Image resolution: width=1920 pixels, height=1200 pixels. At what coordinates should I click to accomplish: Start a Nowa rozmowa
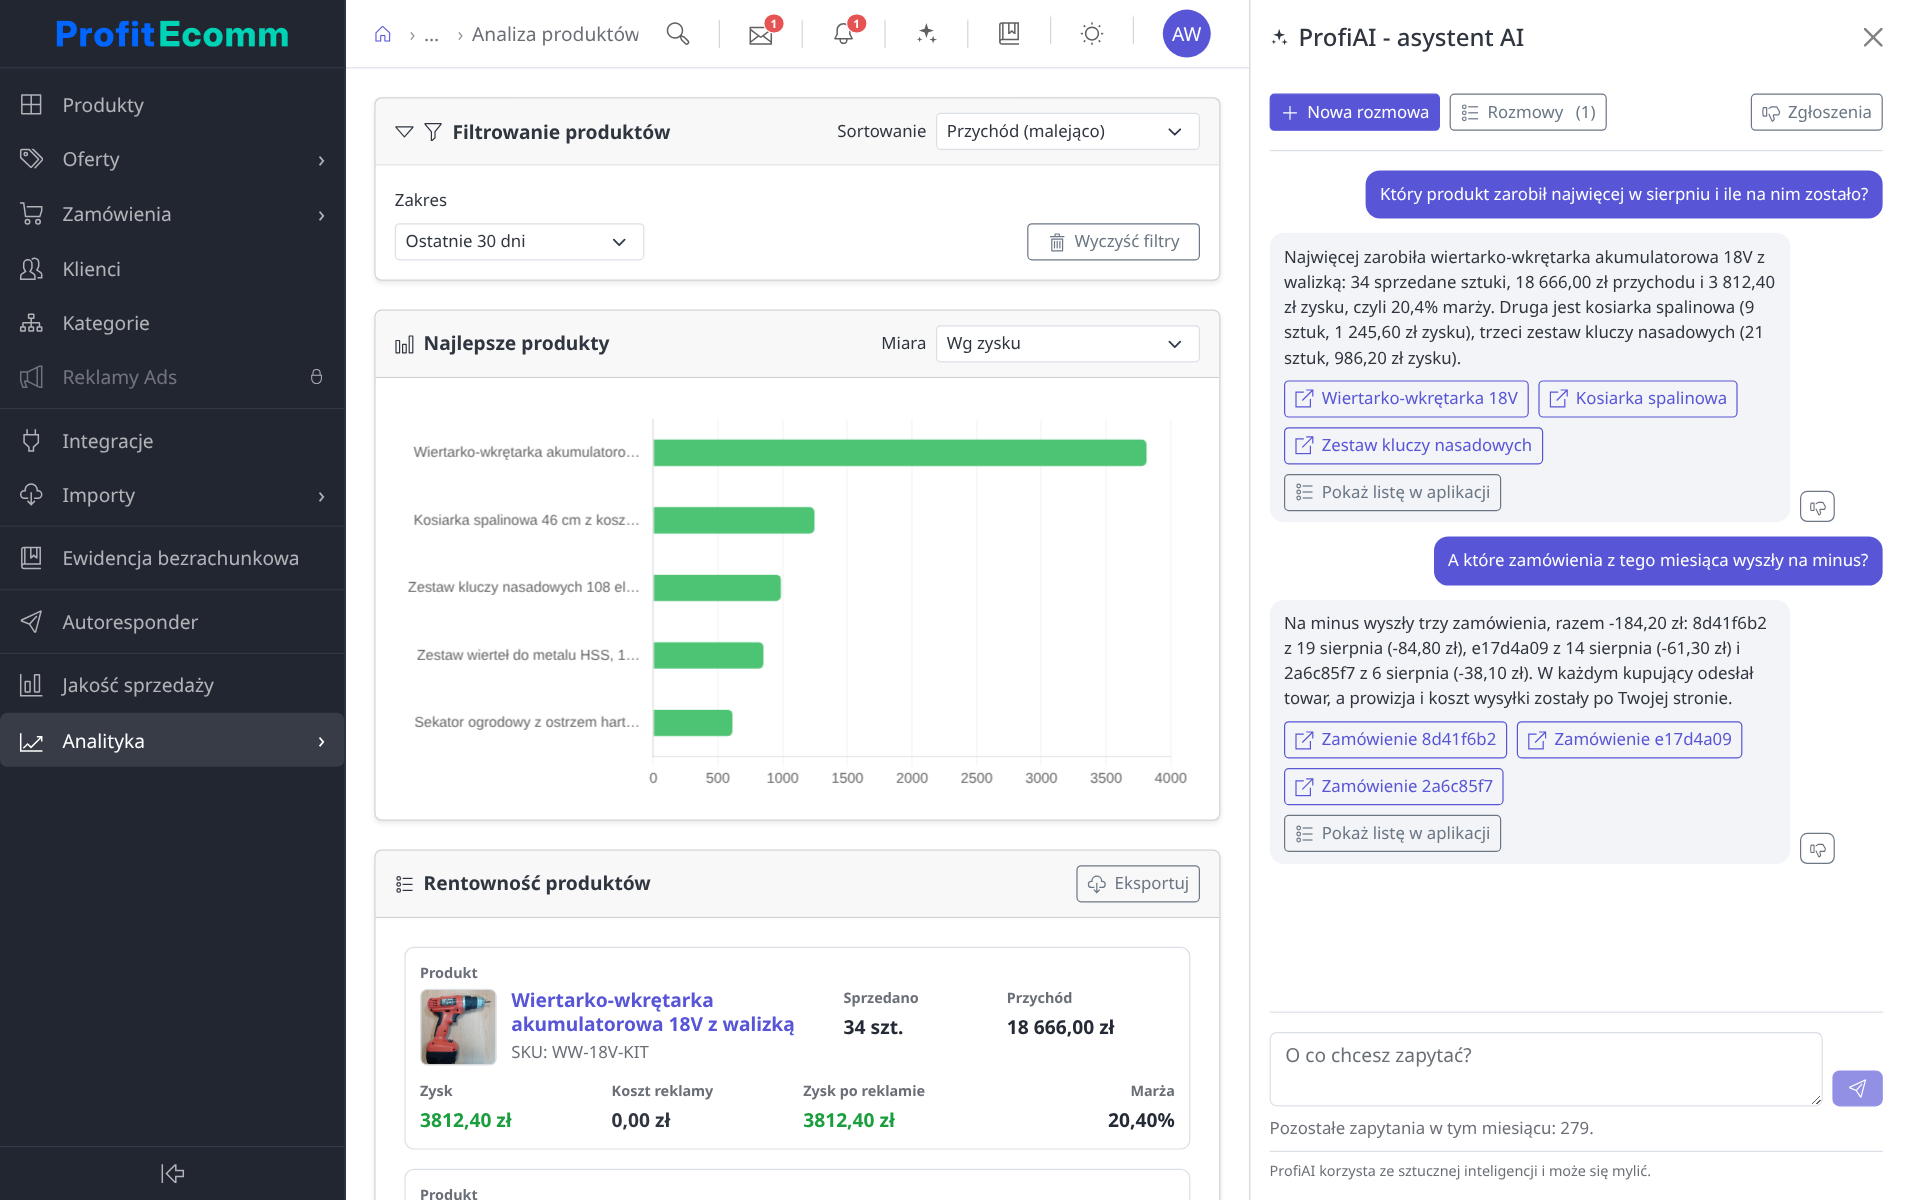pos(1354,112)
